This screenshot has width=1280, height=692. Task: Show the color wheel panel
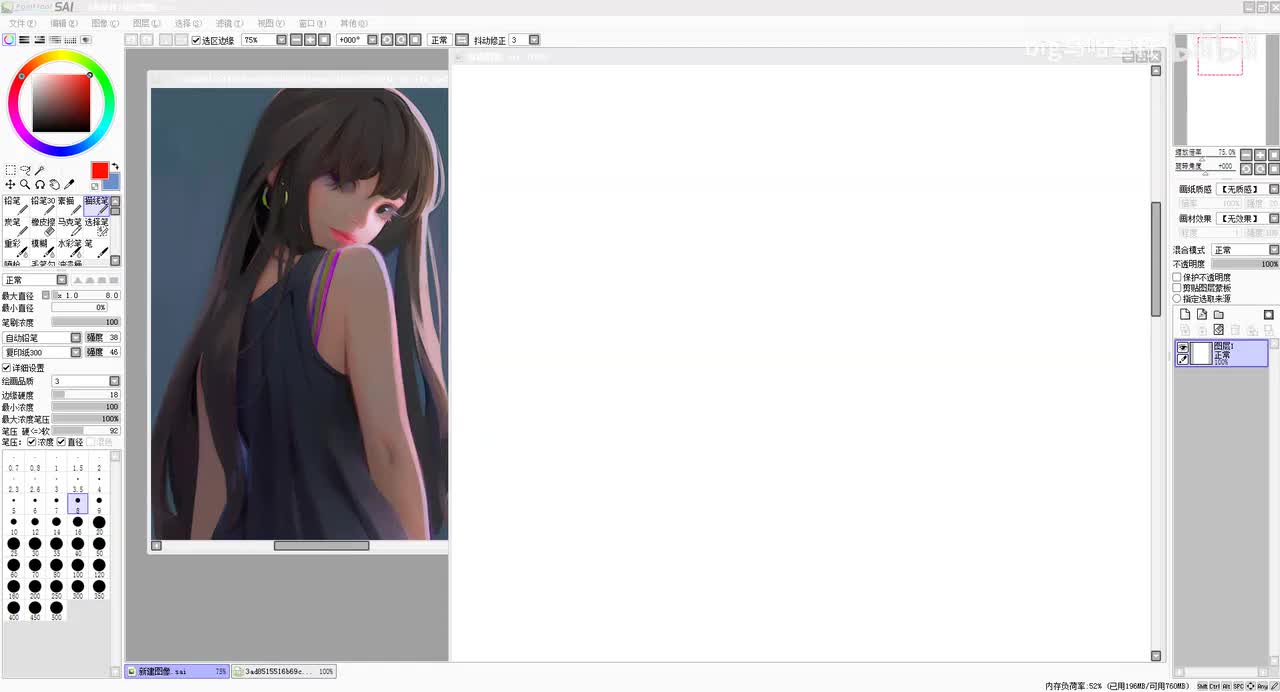9,40
